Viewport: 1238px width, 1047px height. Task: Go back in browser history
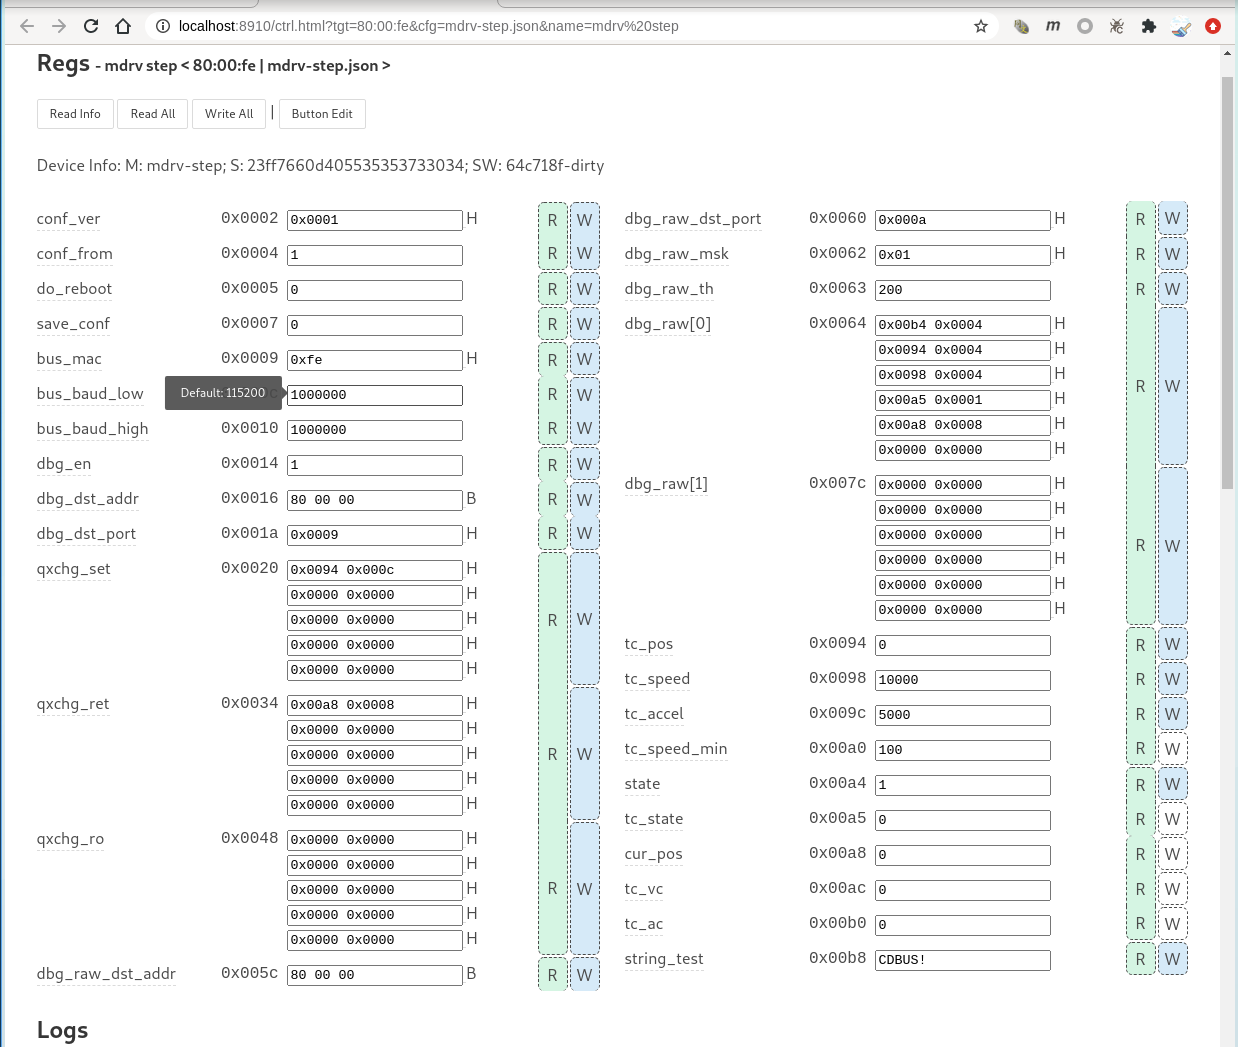(27, 26)
